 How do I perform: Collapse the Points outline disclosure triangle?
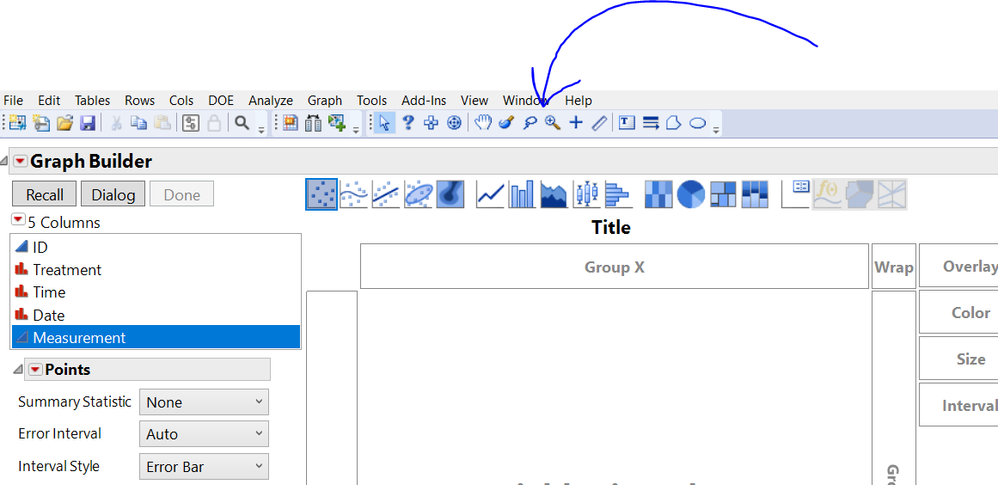pyautogui.click(x=17, y=370)
